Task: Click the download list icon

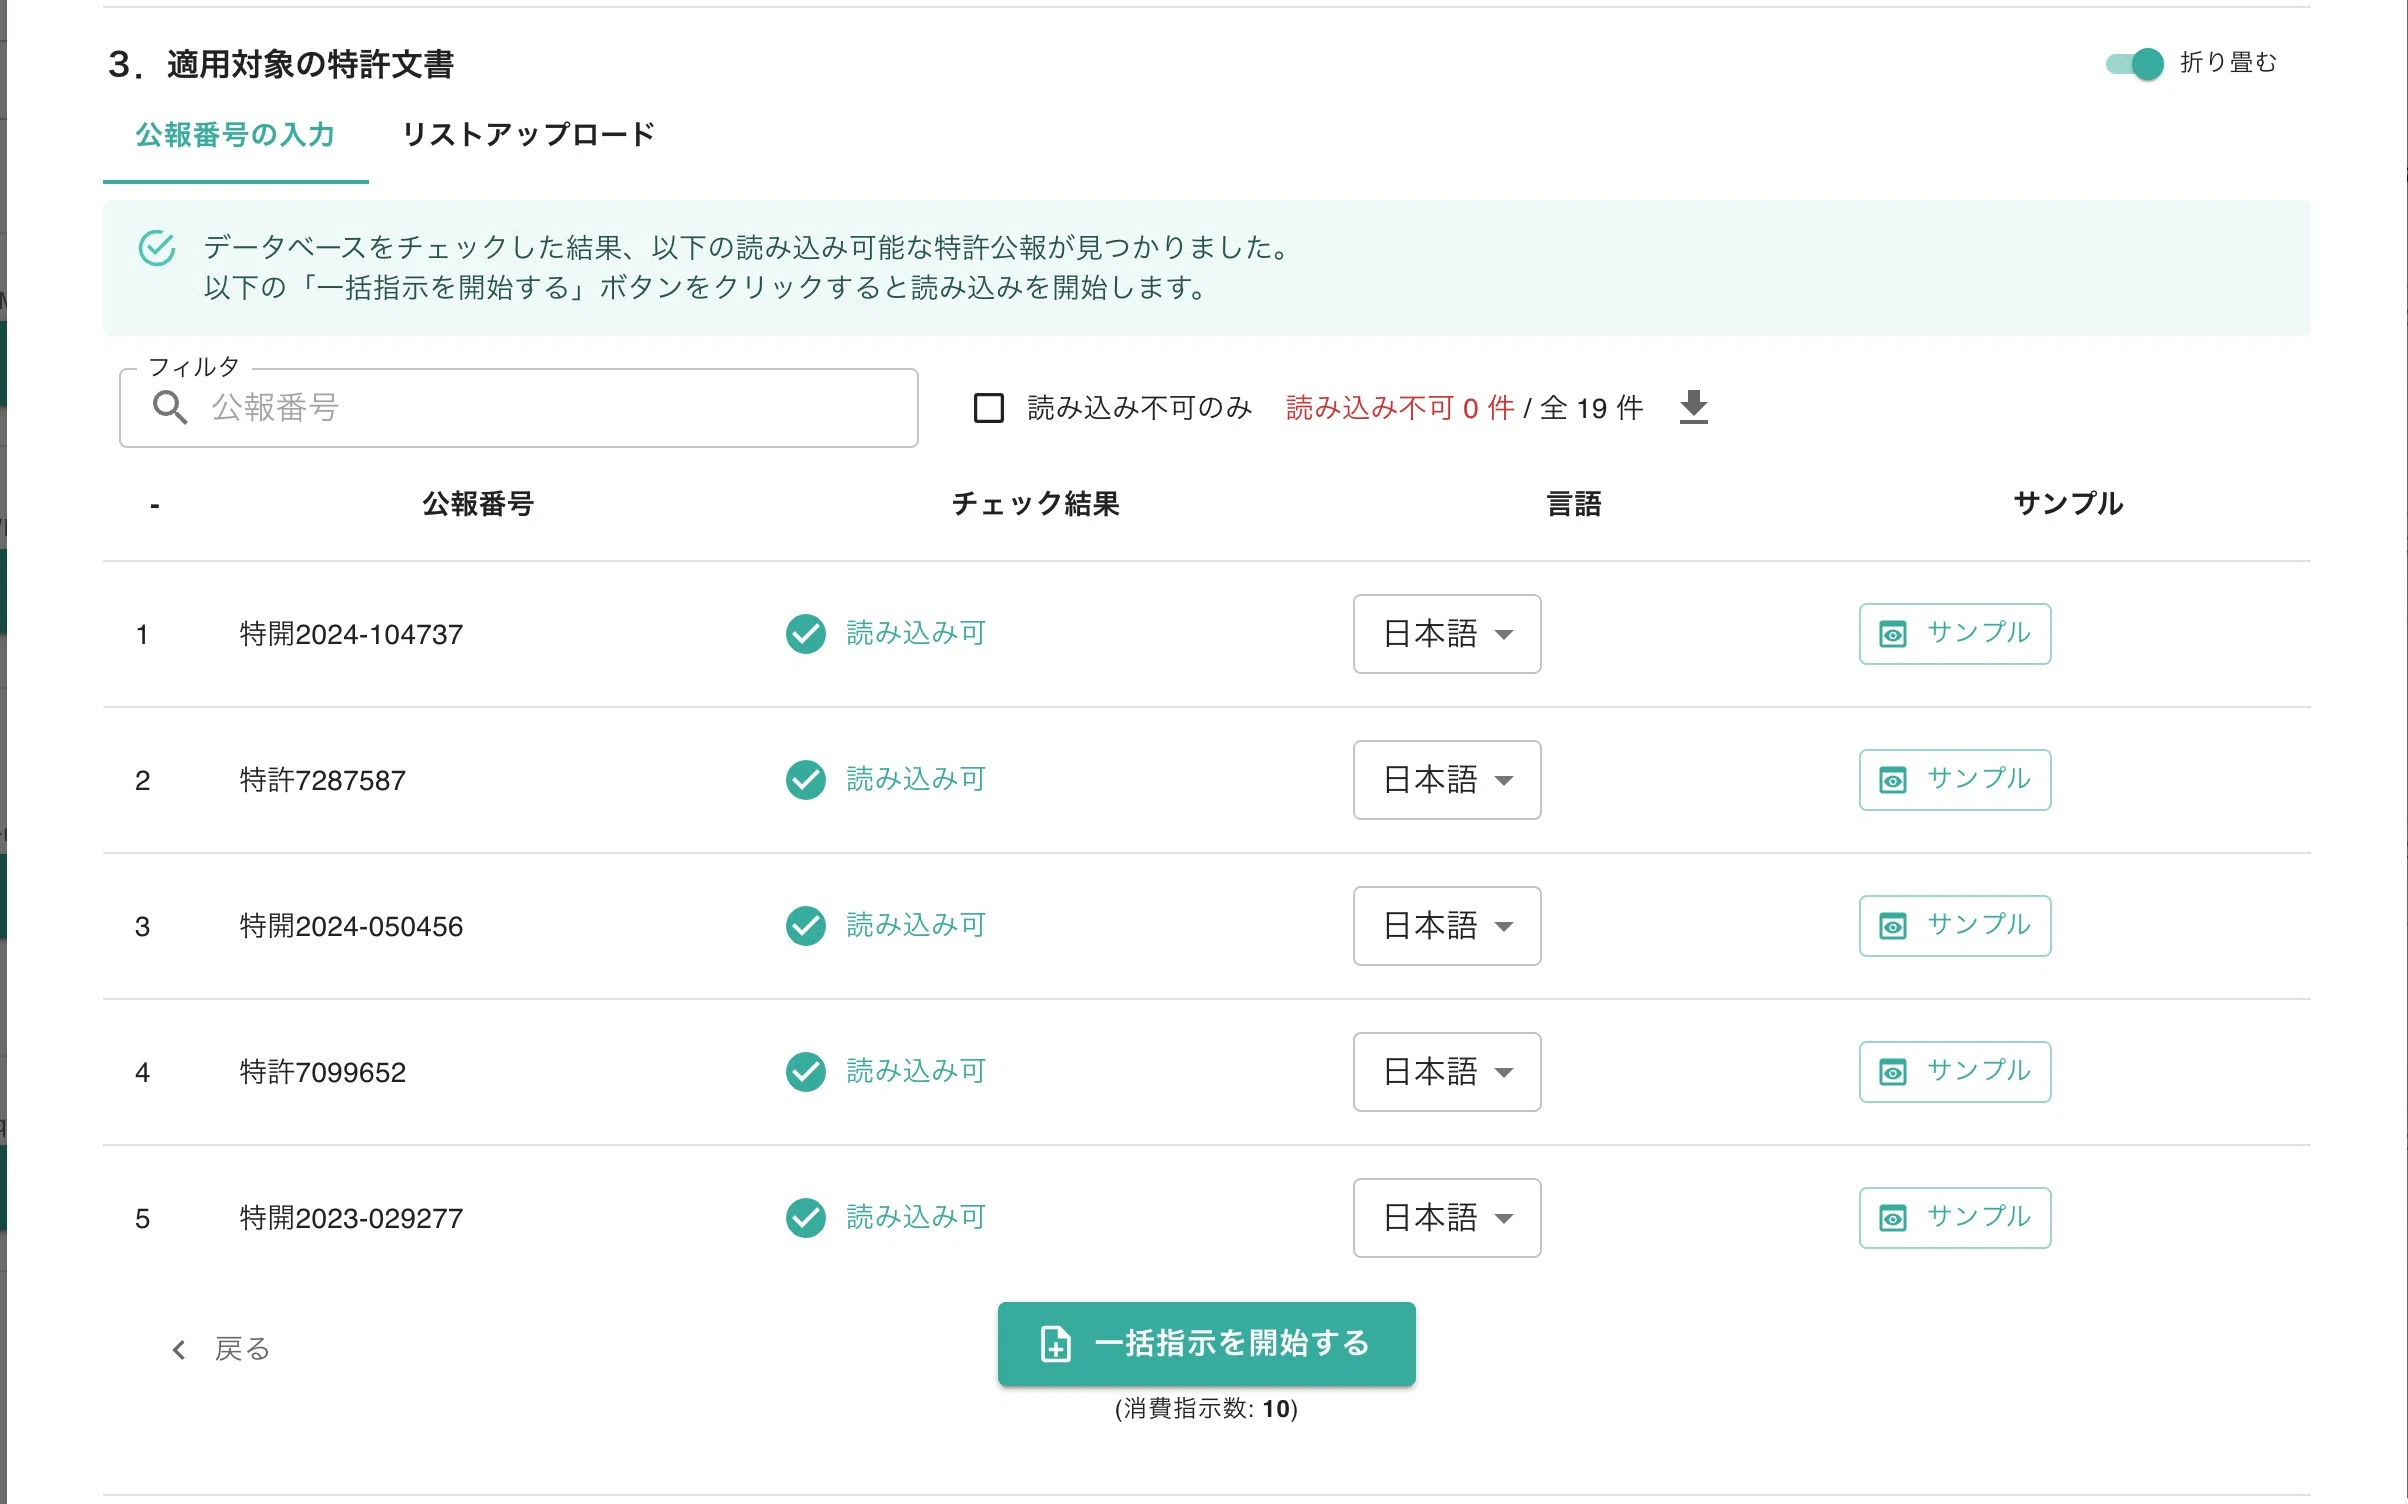Action: (1693, 407)
